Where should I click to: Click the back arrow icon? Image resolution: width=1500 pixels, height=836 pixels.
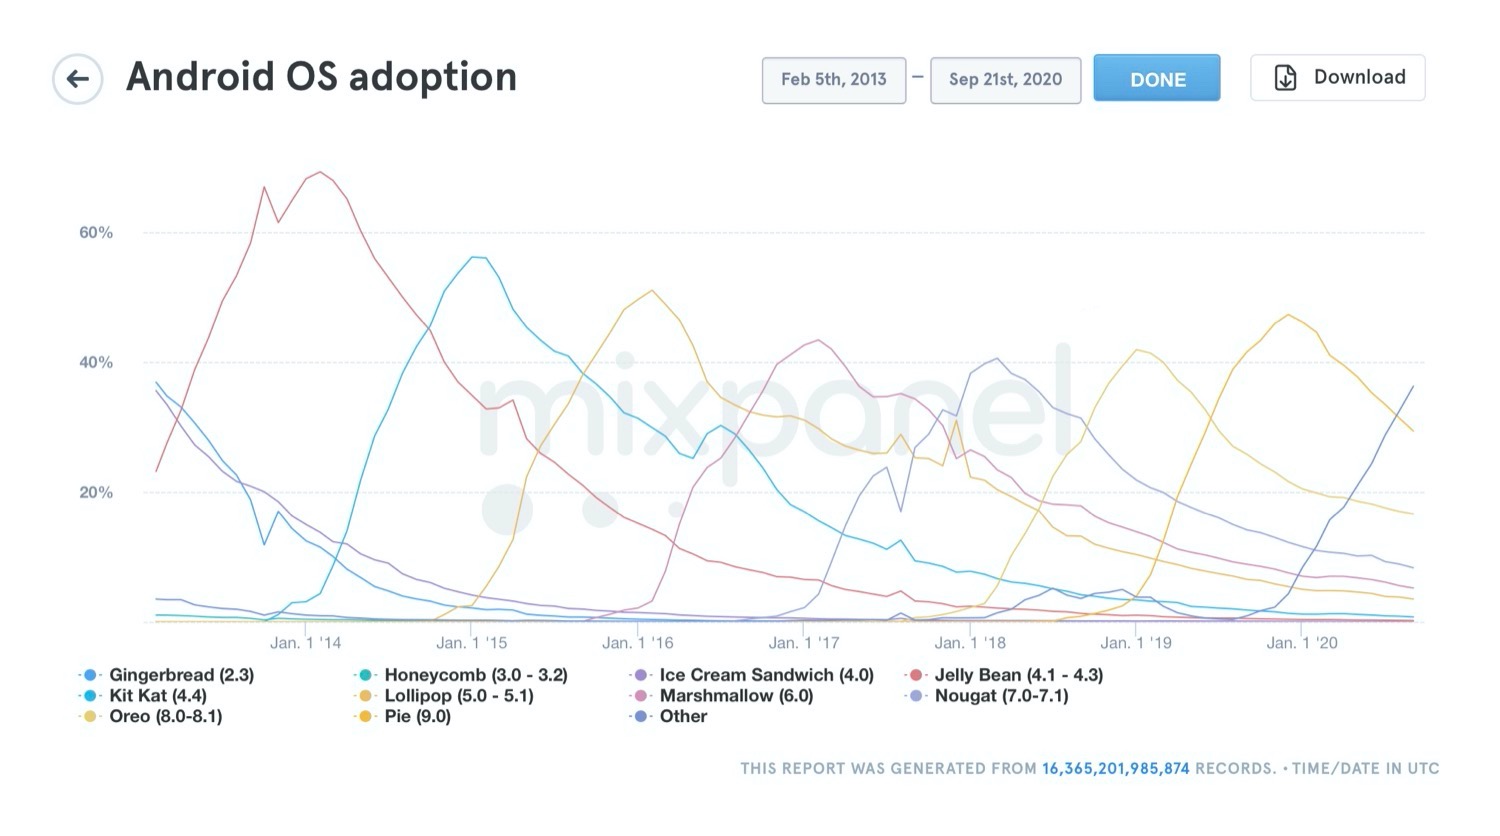78,79
